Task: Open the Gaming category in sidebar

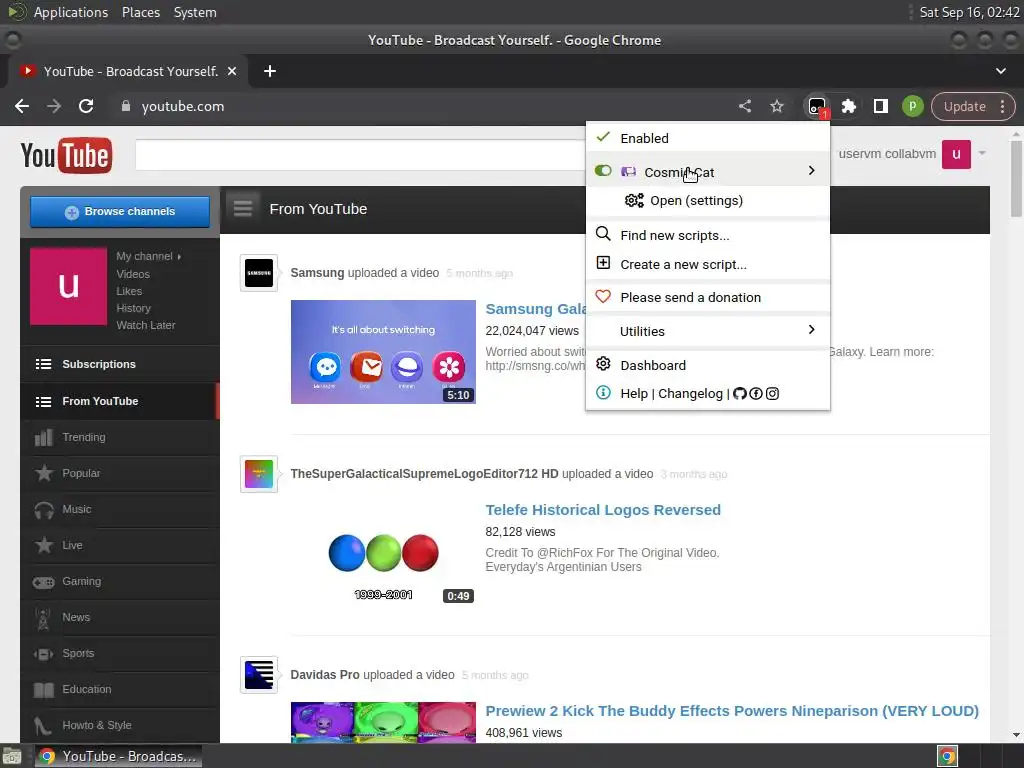Action: click(120, 581)
